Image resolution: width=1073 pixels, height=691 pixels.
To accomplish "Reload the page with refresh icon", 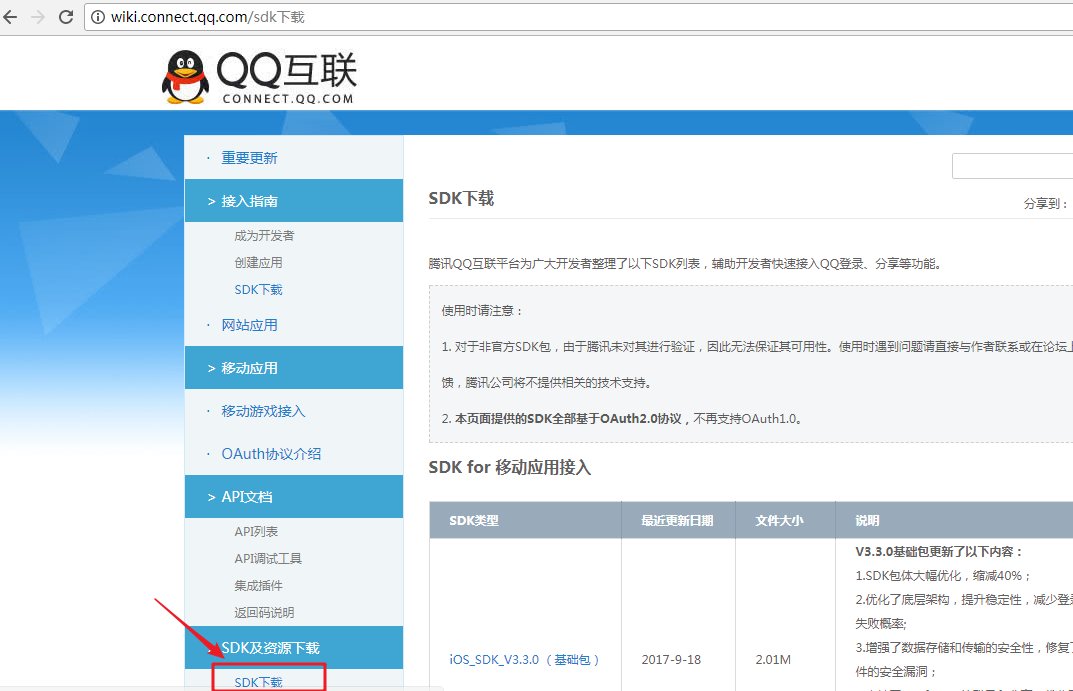I will (66, 17).
